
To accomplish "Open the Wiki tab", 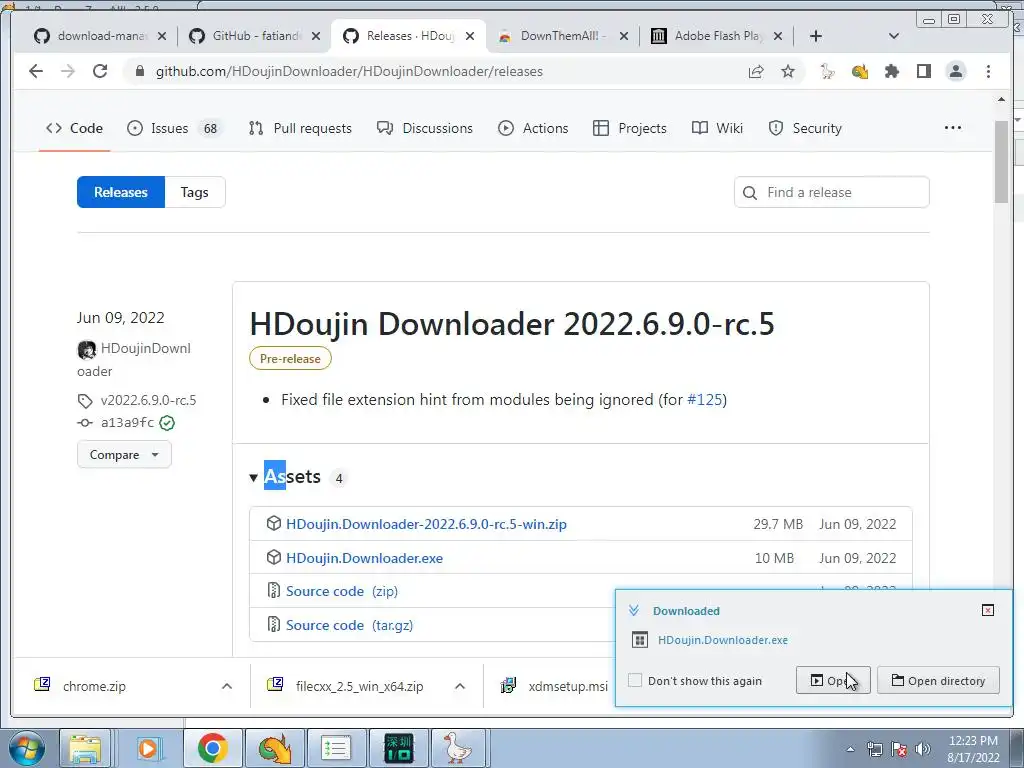I will (717, 128).
